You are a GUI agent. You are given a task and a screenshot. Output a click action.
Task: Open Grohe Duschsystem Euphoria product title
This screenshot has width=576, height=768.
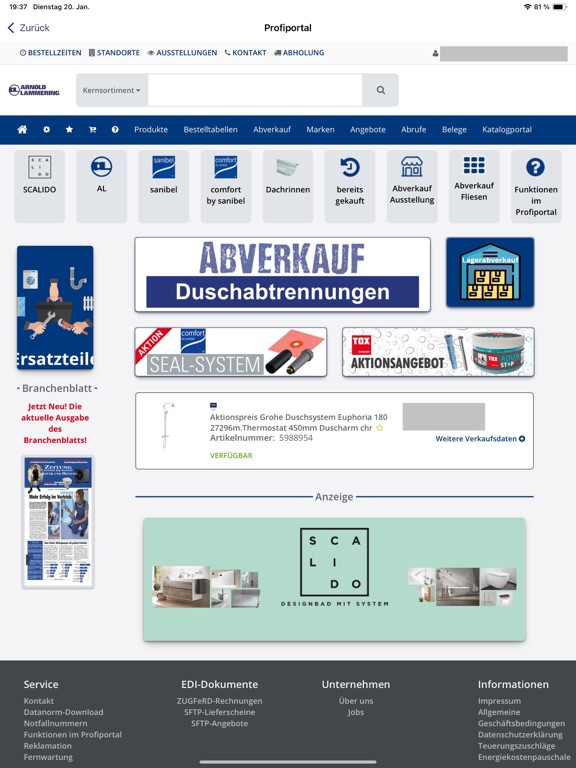(298, 423)
